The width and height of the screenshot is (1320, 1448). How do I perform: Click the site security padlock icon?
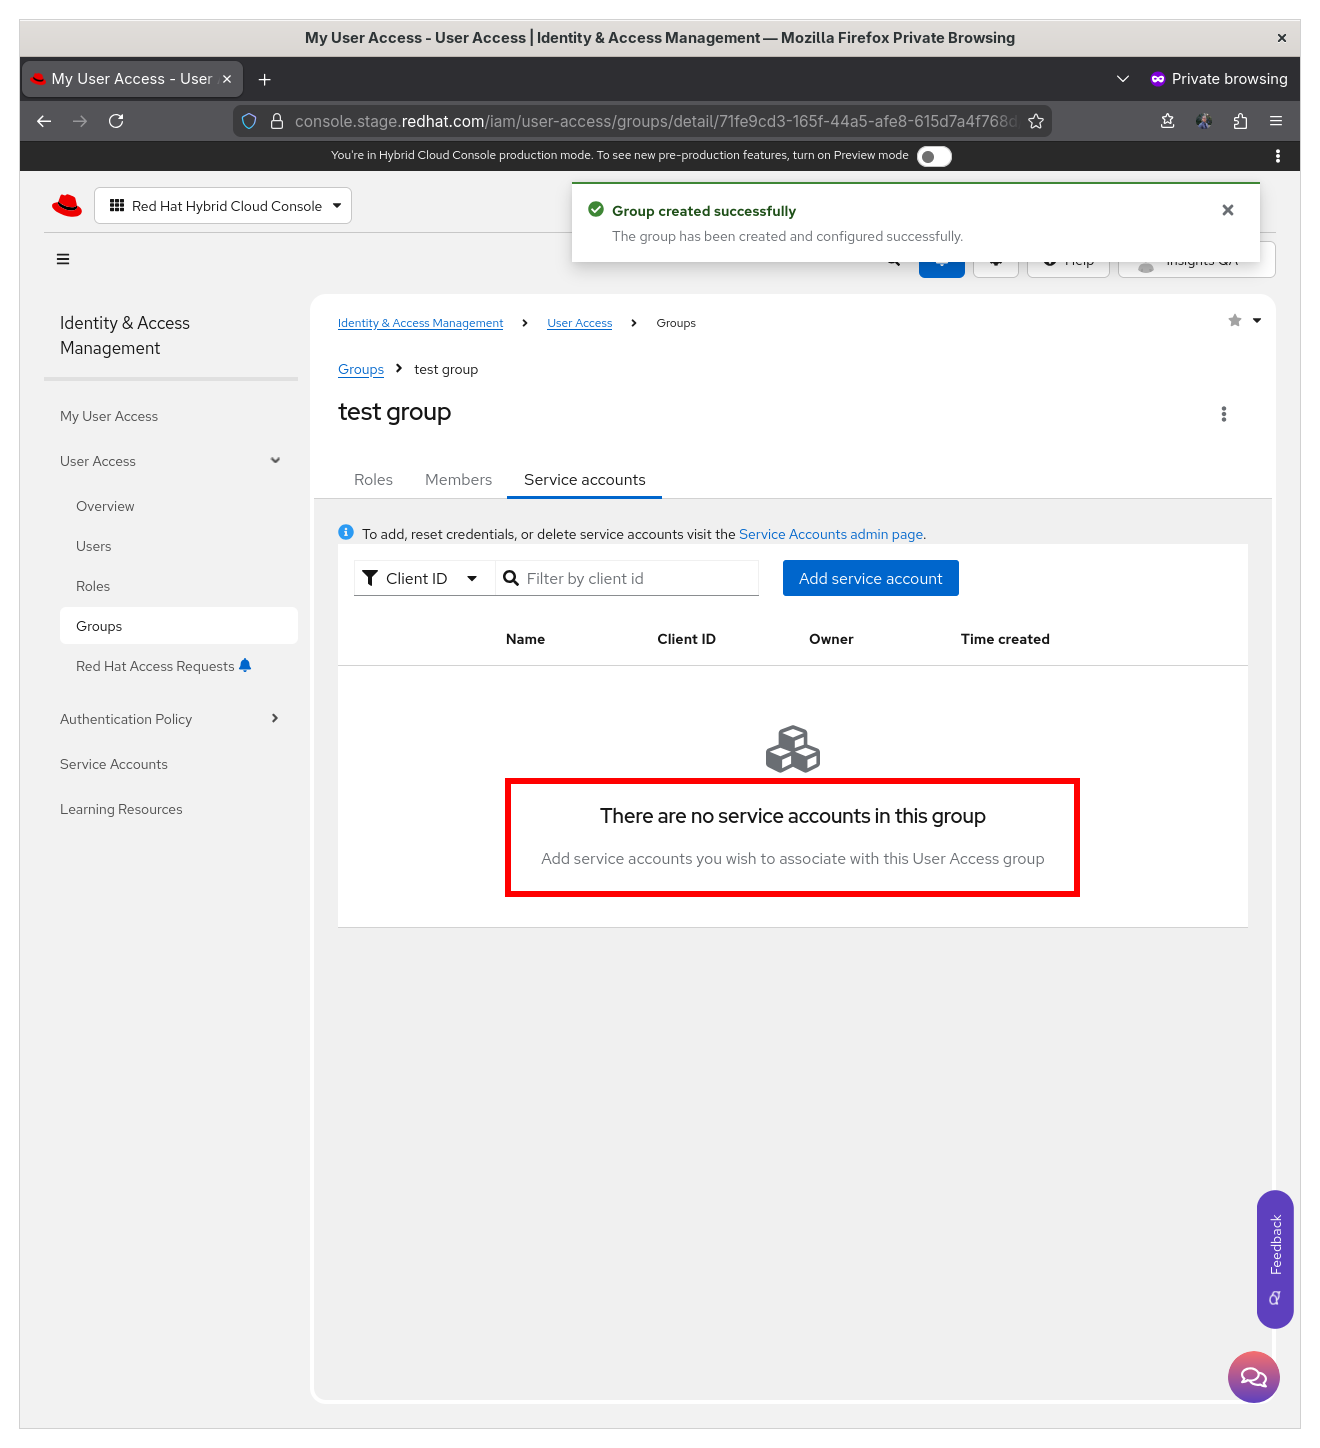click(x=277, y=121)
